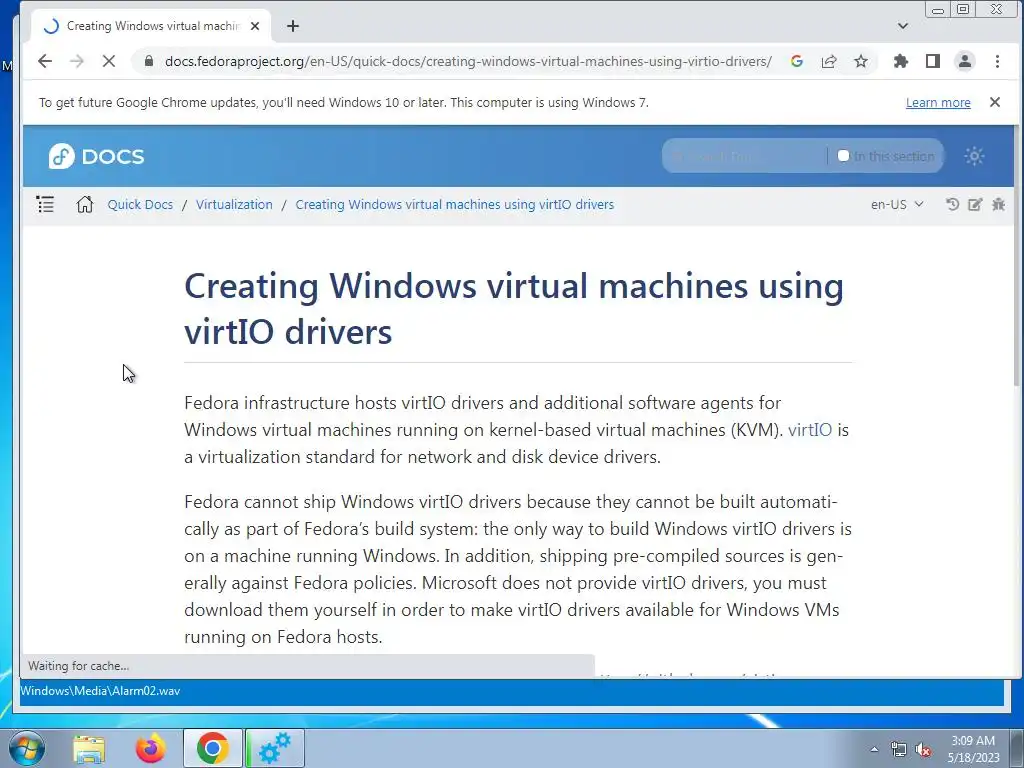Select the Creating Windows virtual machines tab

(151, 26)
